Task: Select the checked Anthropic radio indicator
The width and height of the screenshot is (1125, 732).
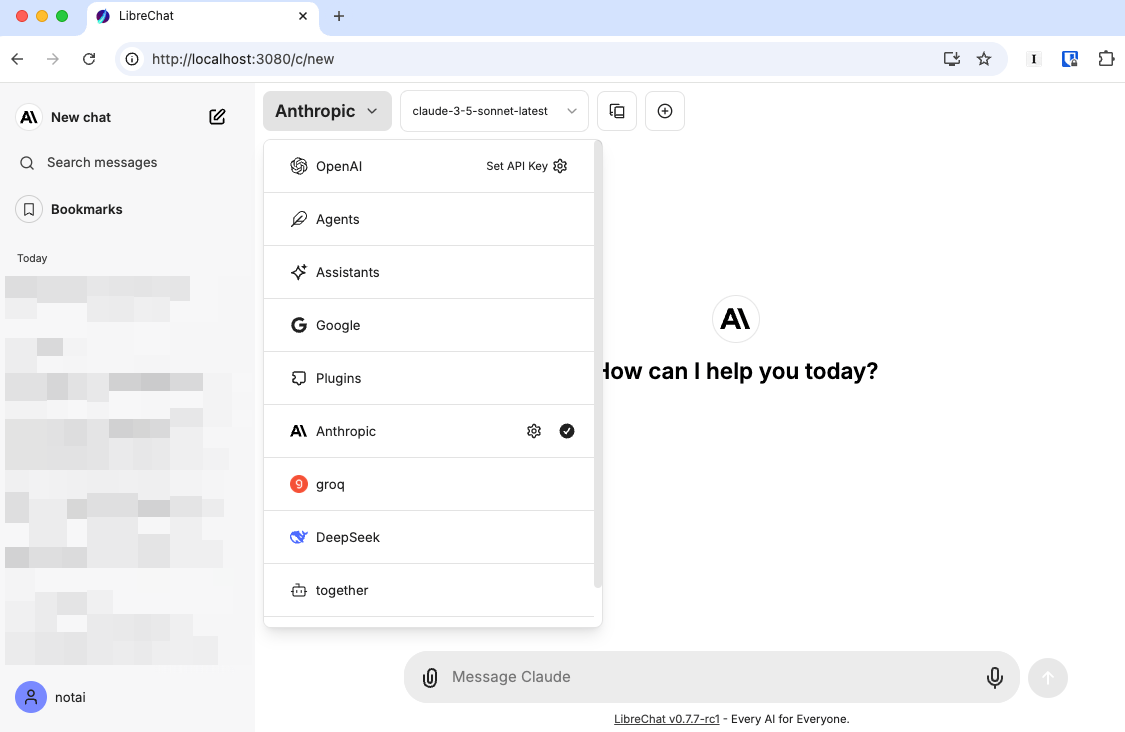Action: tap(567, 431)
